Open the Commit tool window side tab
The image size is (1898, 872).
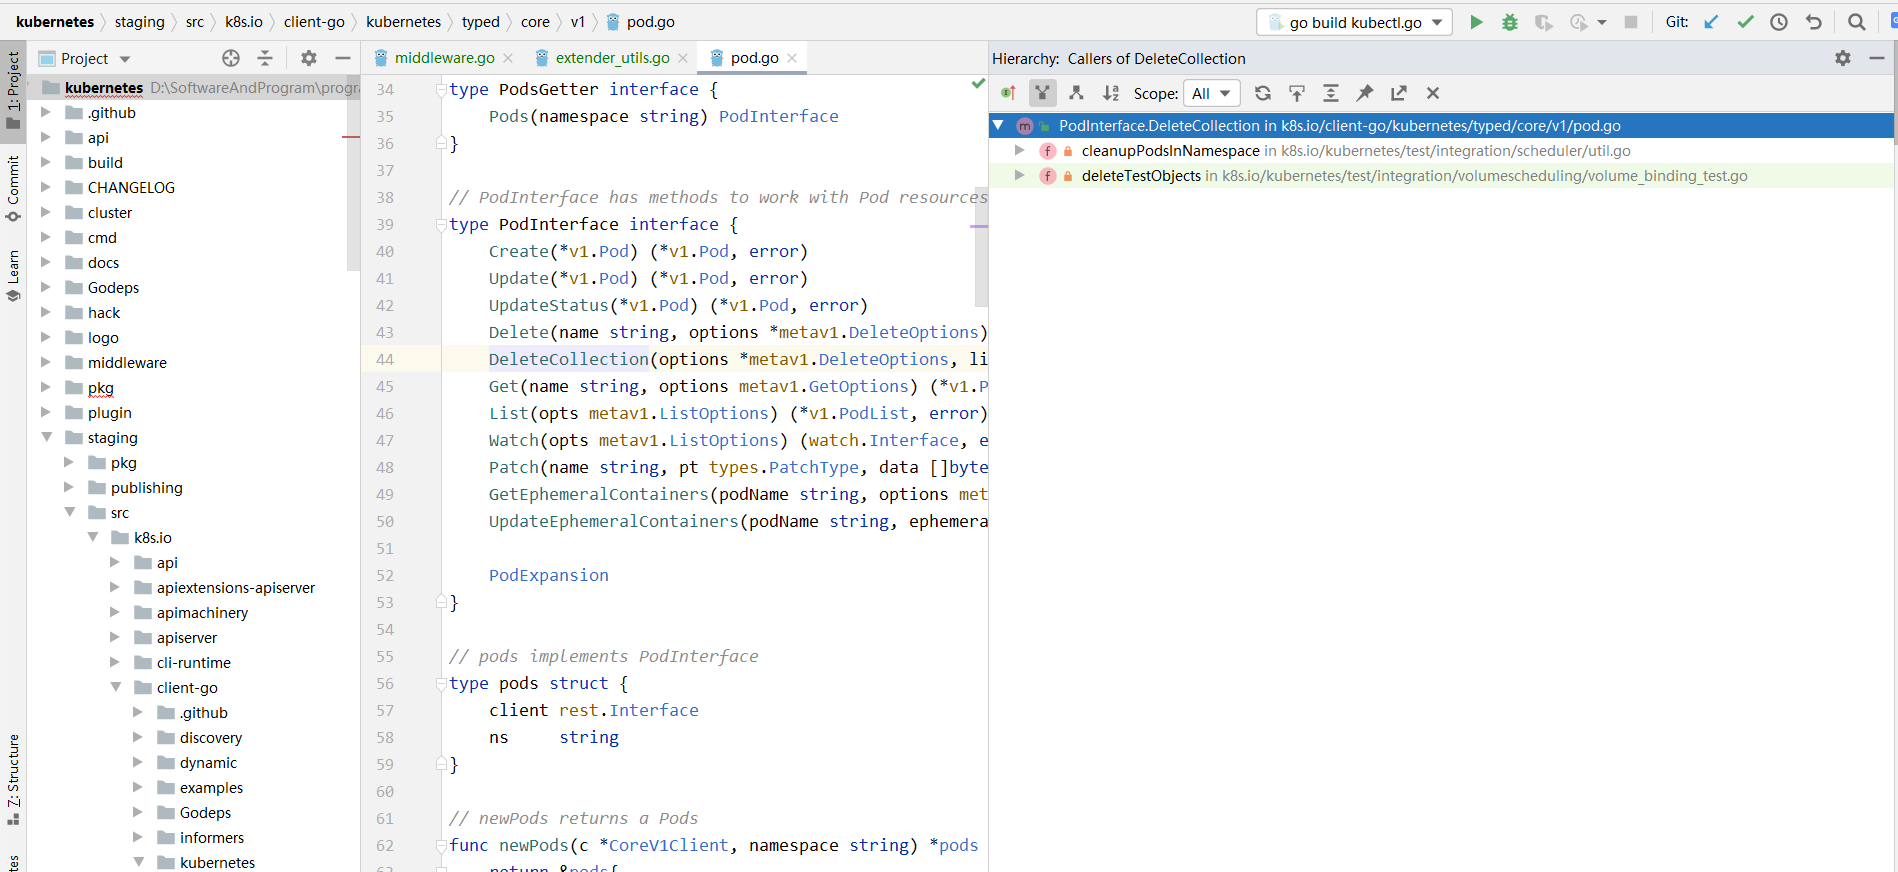pyautogui.click(x=13, y=188)
